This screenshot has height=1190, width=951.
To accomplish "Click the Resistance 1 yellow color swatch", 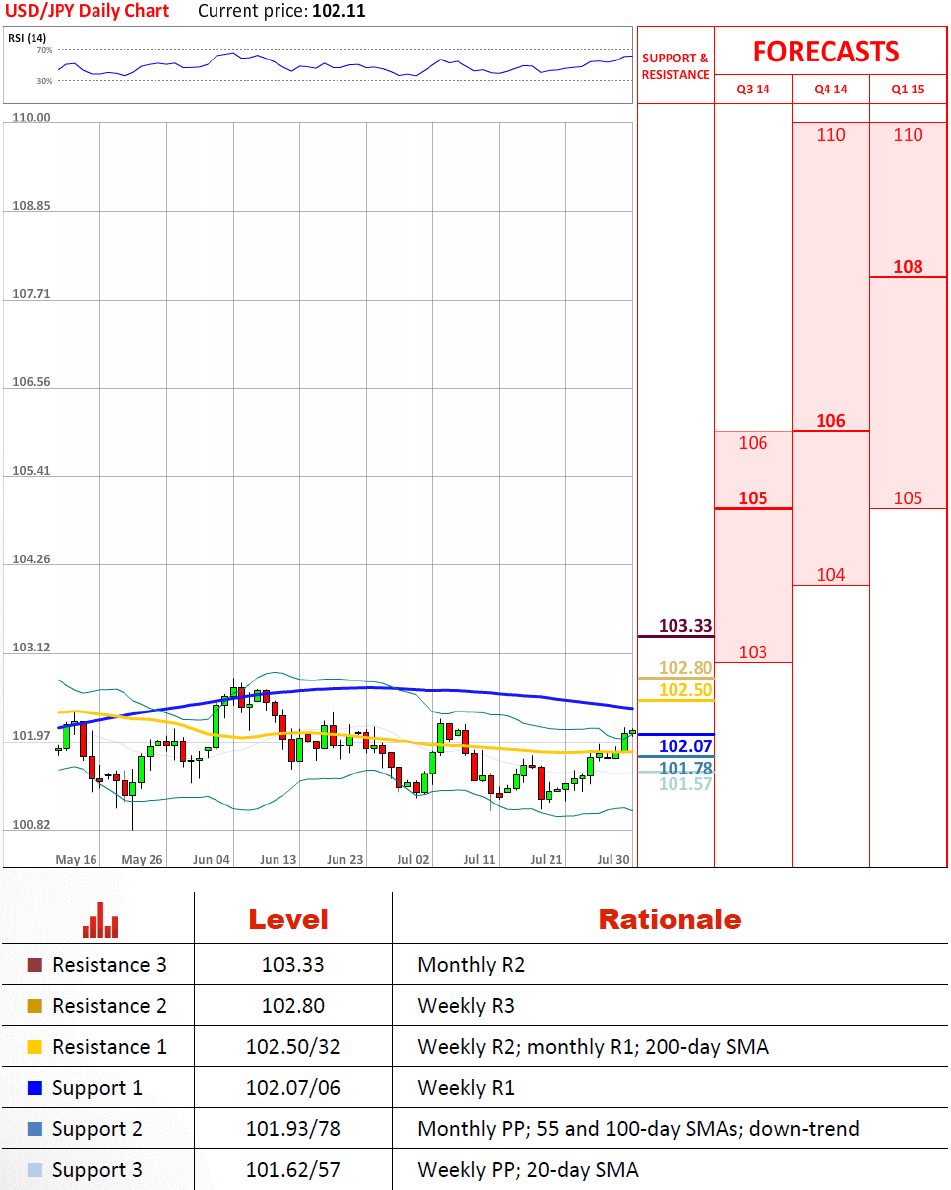I will tap(34, 1047).
